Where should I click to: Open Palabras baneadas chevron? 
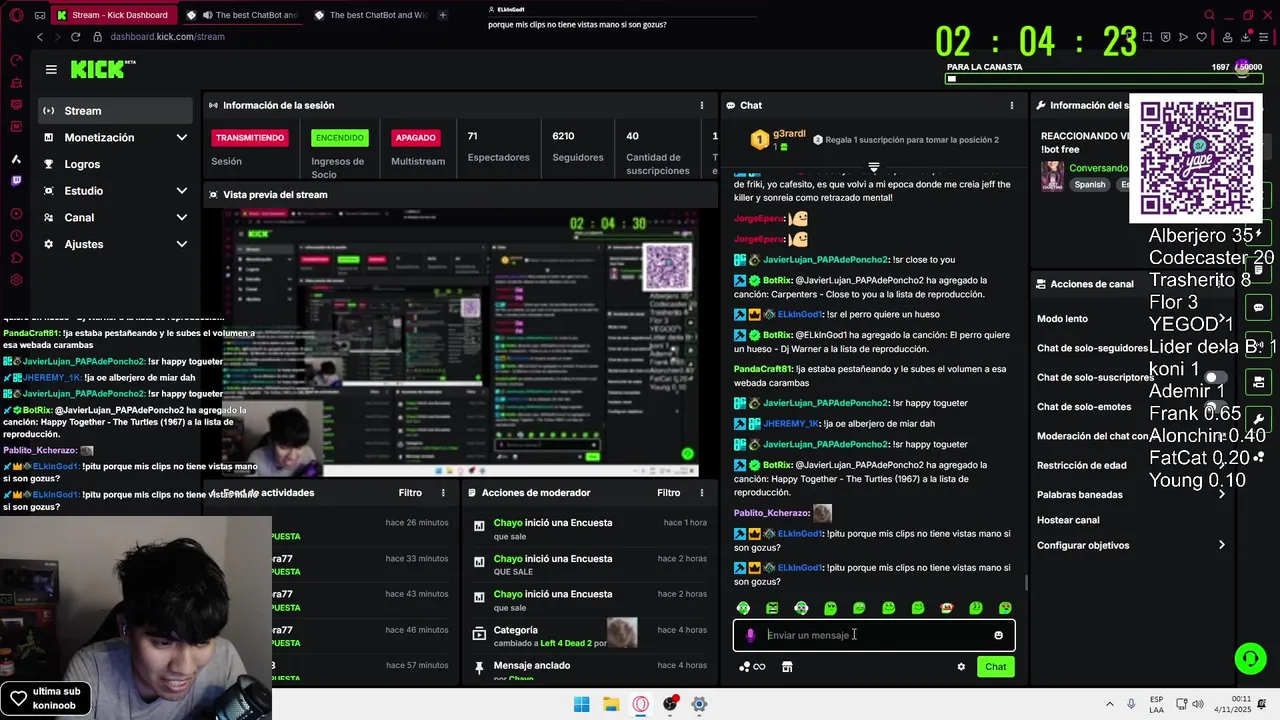point(1221,495)
